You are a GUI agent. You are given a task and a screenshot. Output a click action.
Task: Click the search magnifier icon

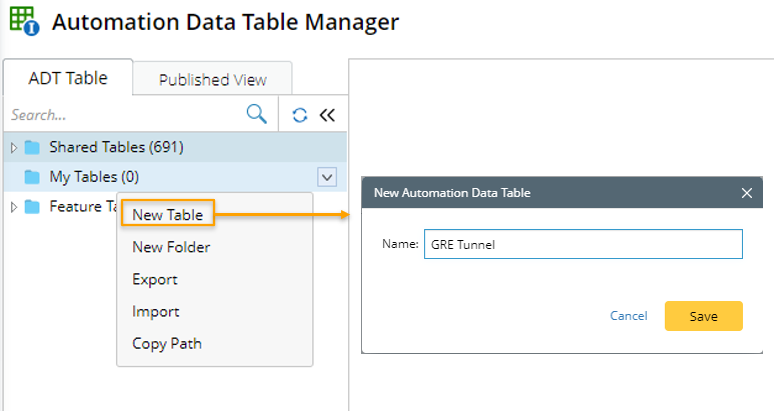pyautogui.click(x=257, y=114)
